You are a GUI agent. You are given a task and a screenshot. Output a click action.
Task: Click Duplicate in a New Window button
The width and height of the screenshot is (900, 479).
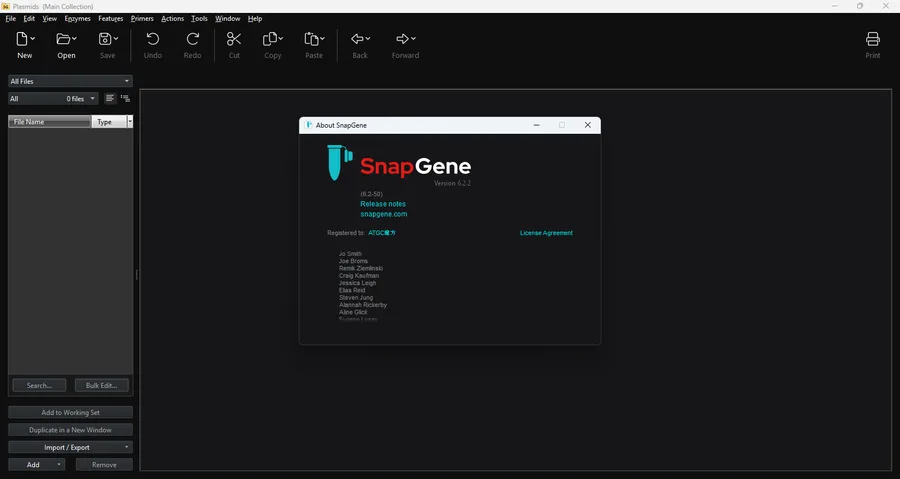tap(70, 430)
